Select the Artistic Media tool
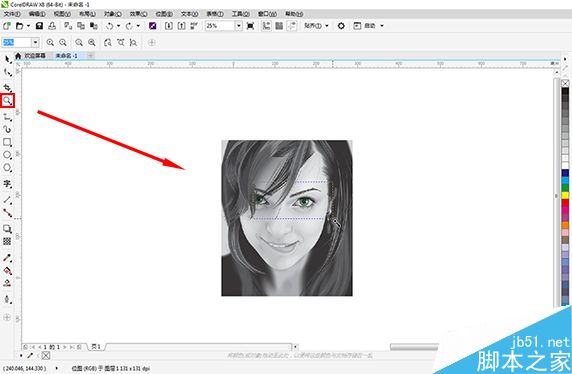 point(7,129)
